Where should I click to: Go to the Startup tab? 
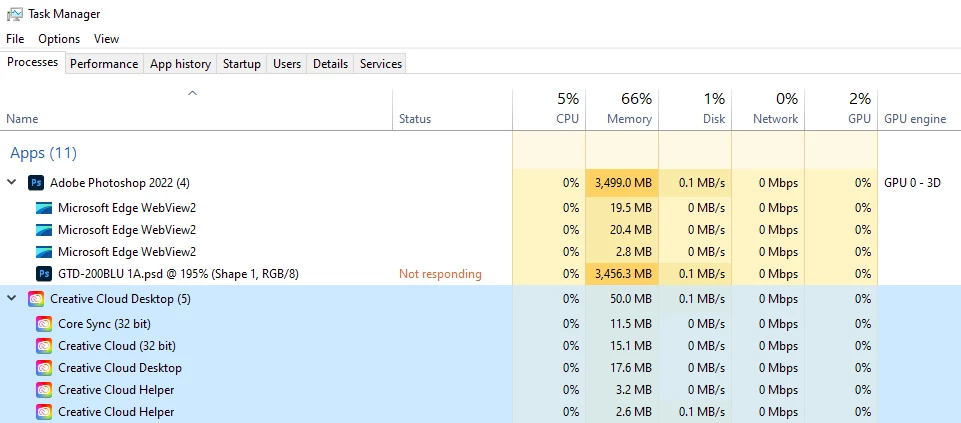click(x=241, y=64)
